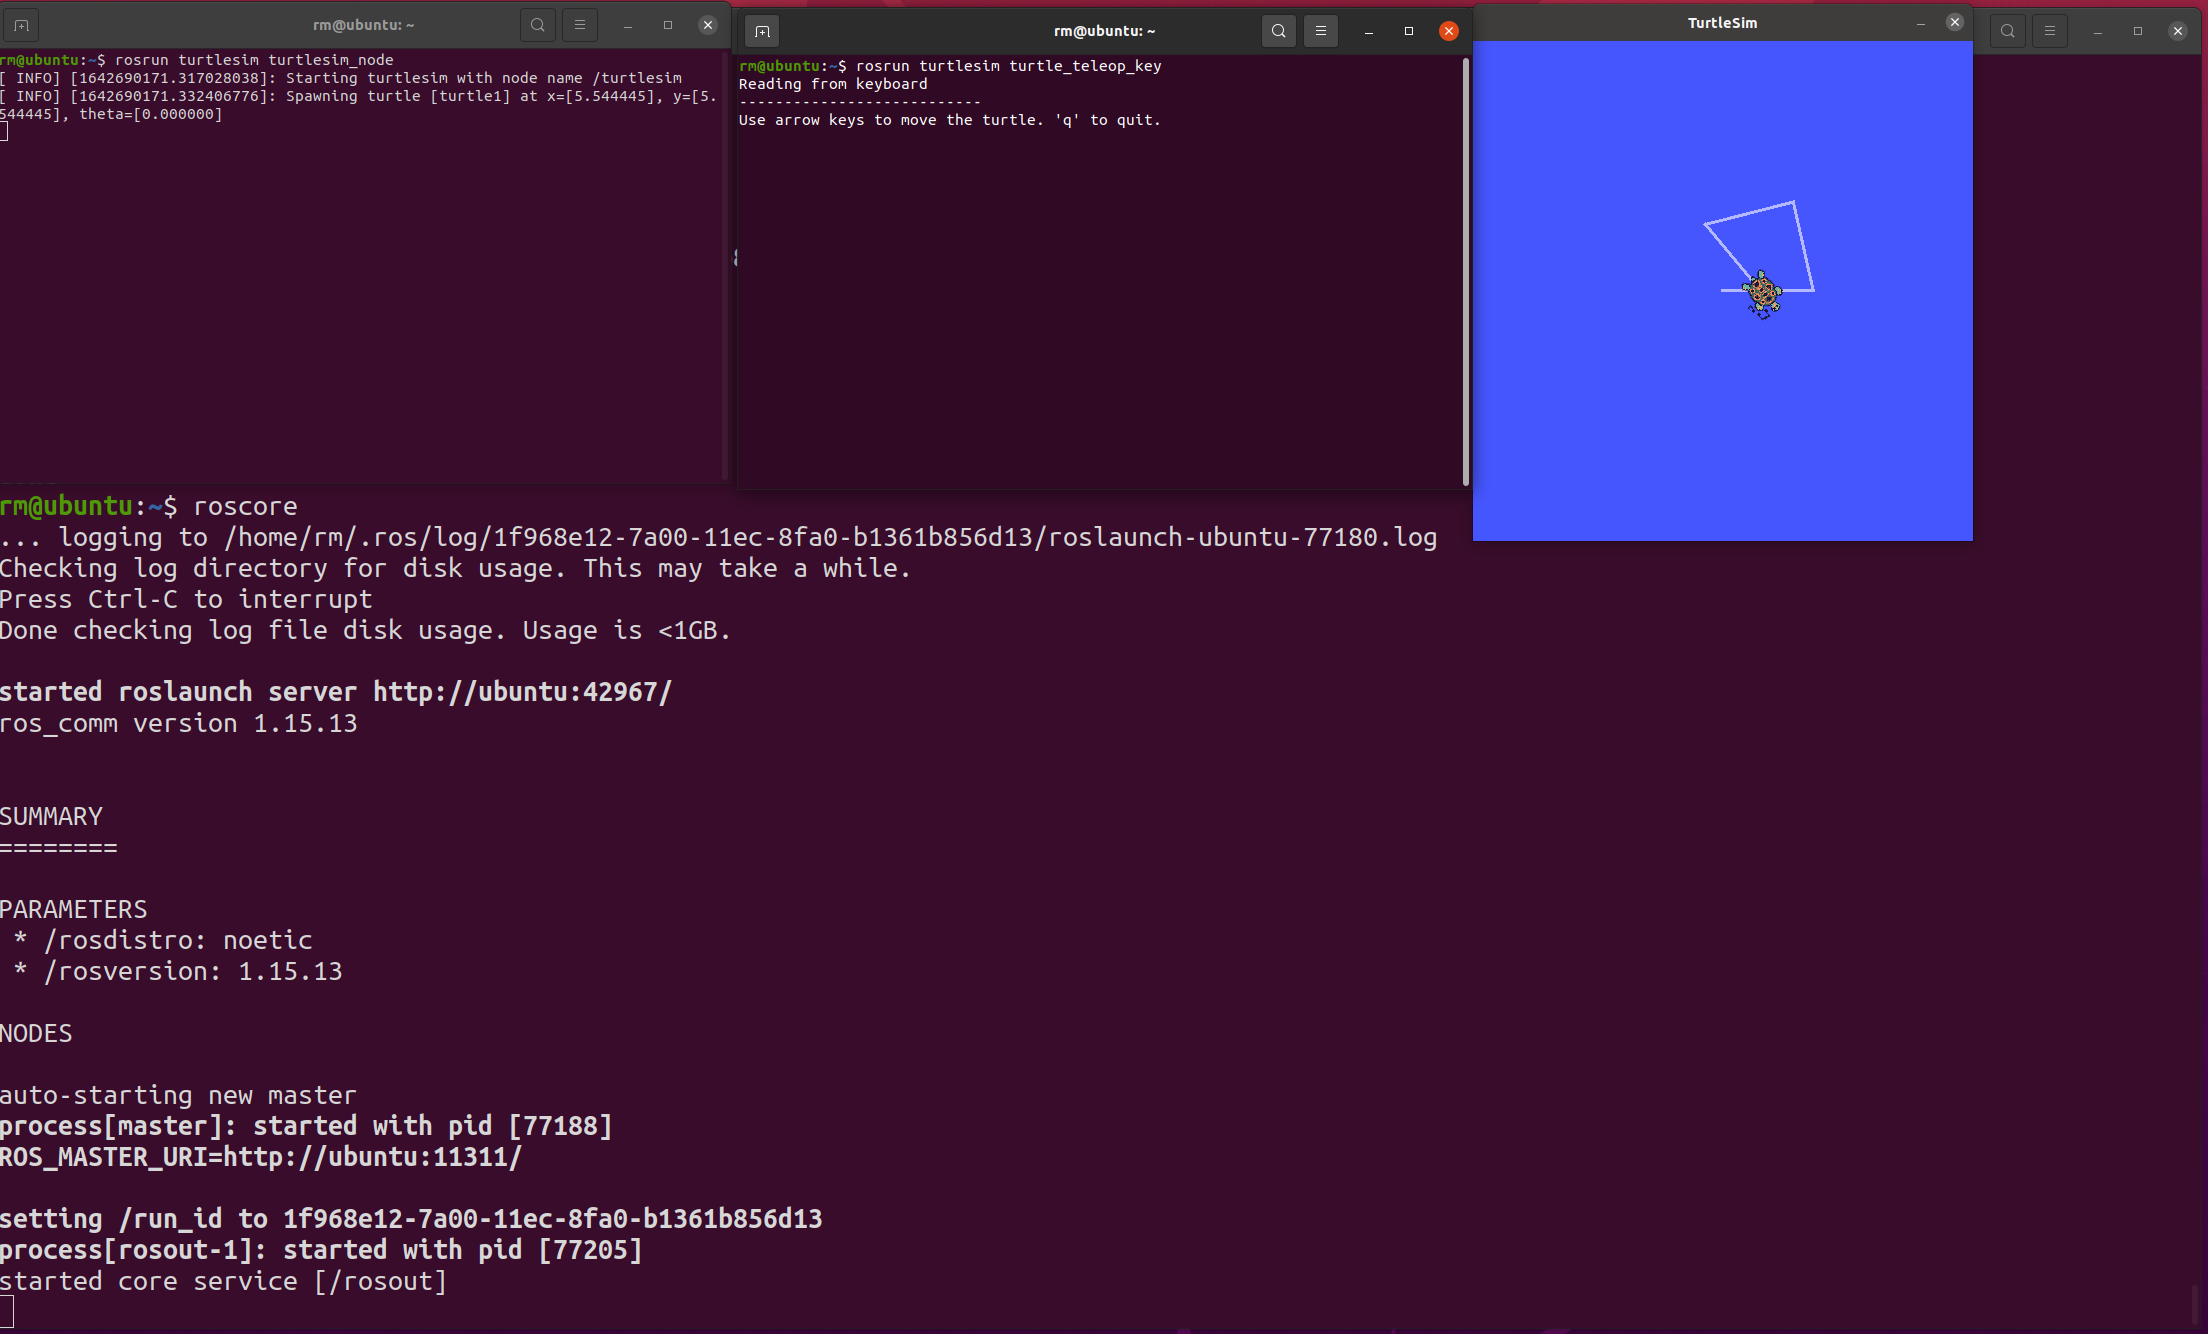Open new tab in turtle_teleop_key terminal
2208x1334 pixels.
(762, 31)
